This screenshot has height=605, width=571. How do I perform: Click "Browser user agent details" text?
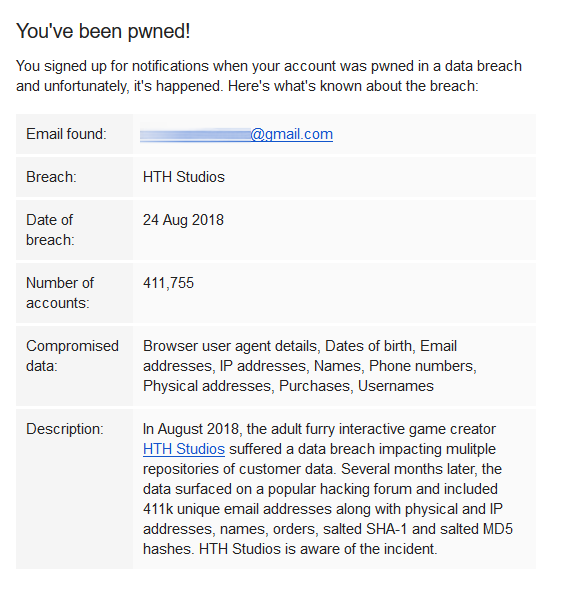click(230, 346)
